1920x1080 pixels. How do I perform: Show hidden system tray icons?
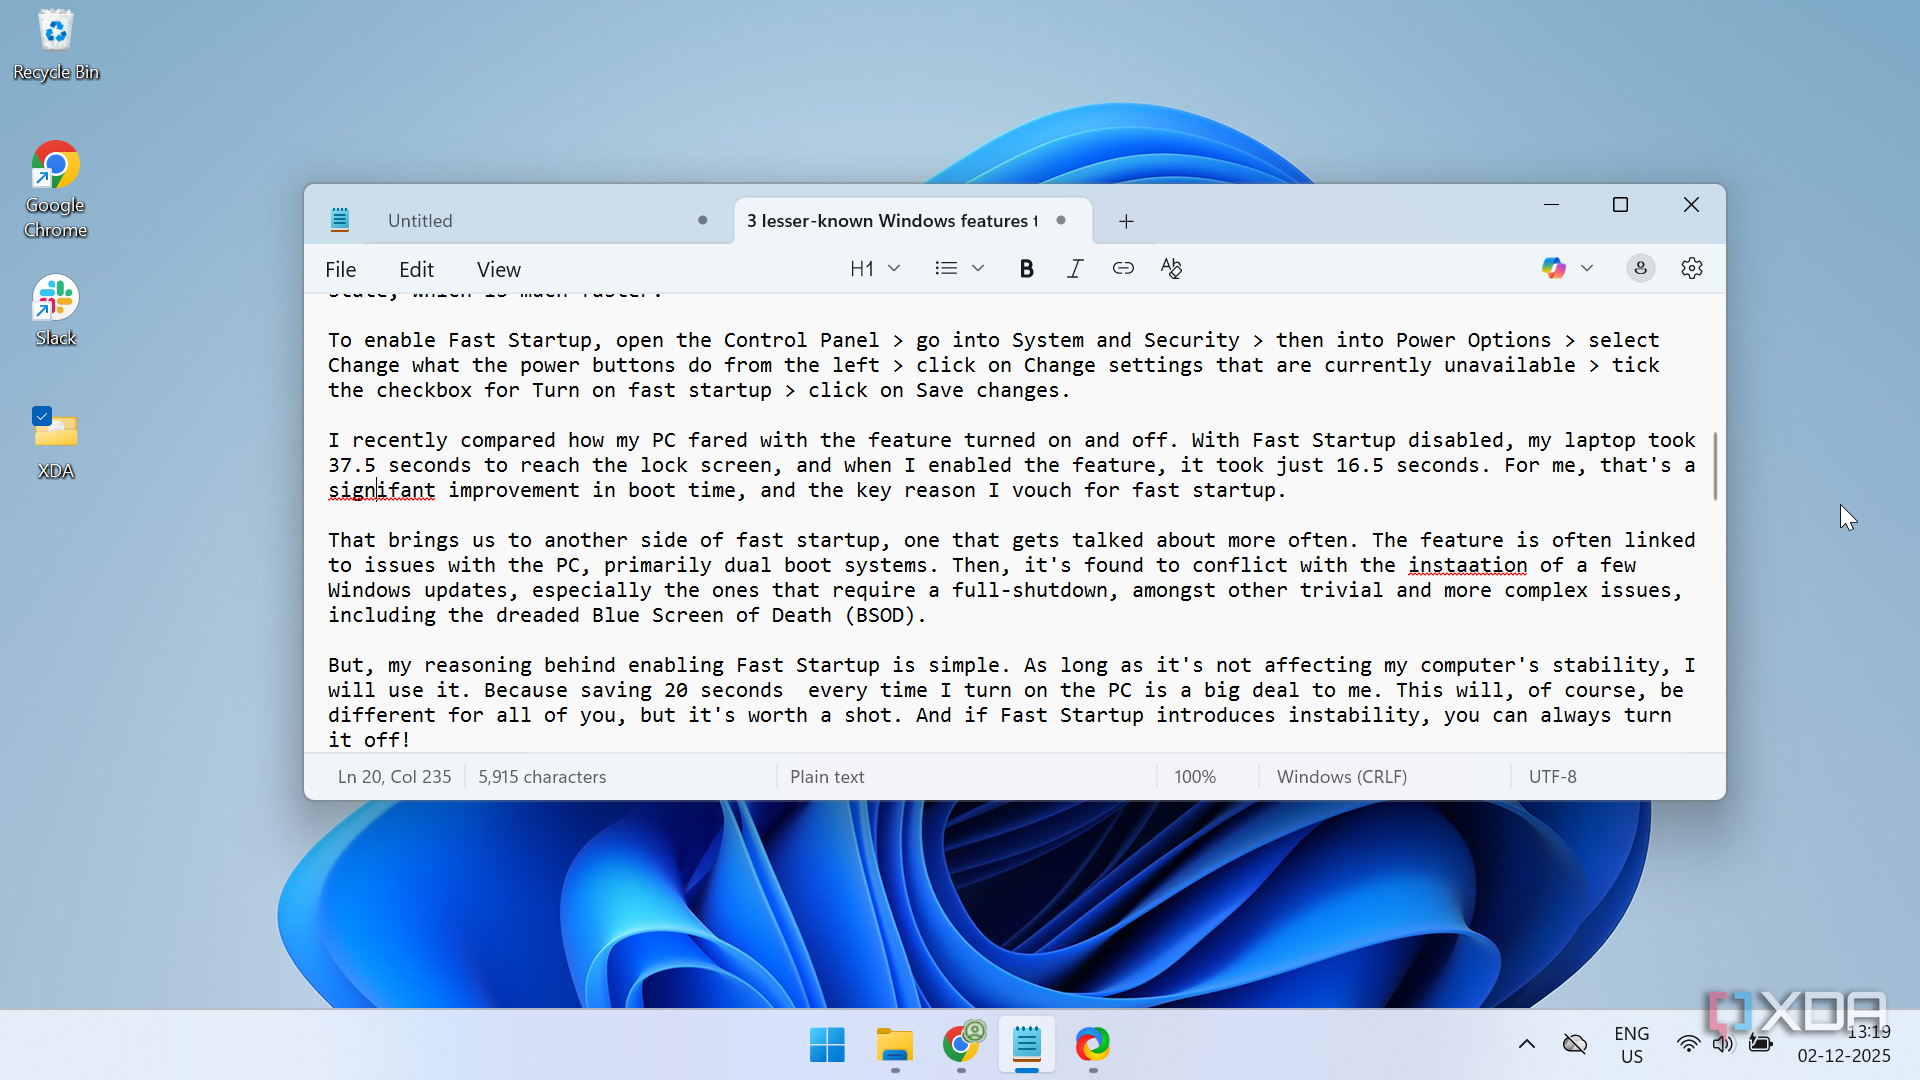[1526, 1044]
